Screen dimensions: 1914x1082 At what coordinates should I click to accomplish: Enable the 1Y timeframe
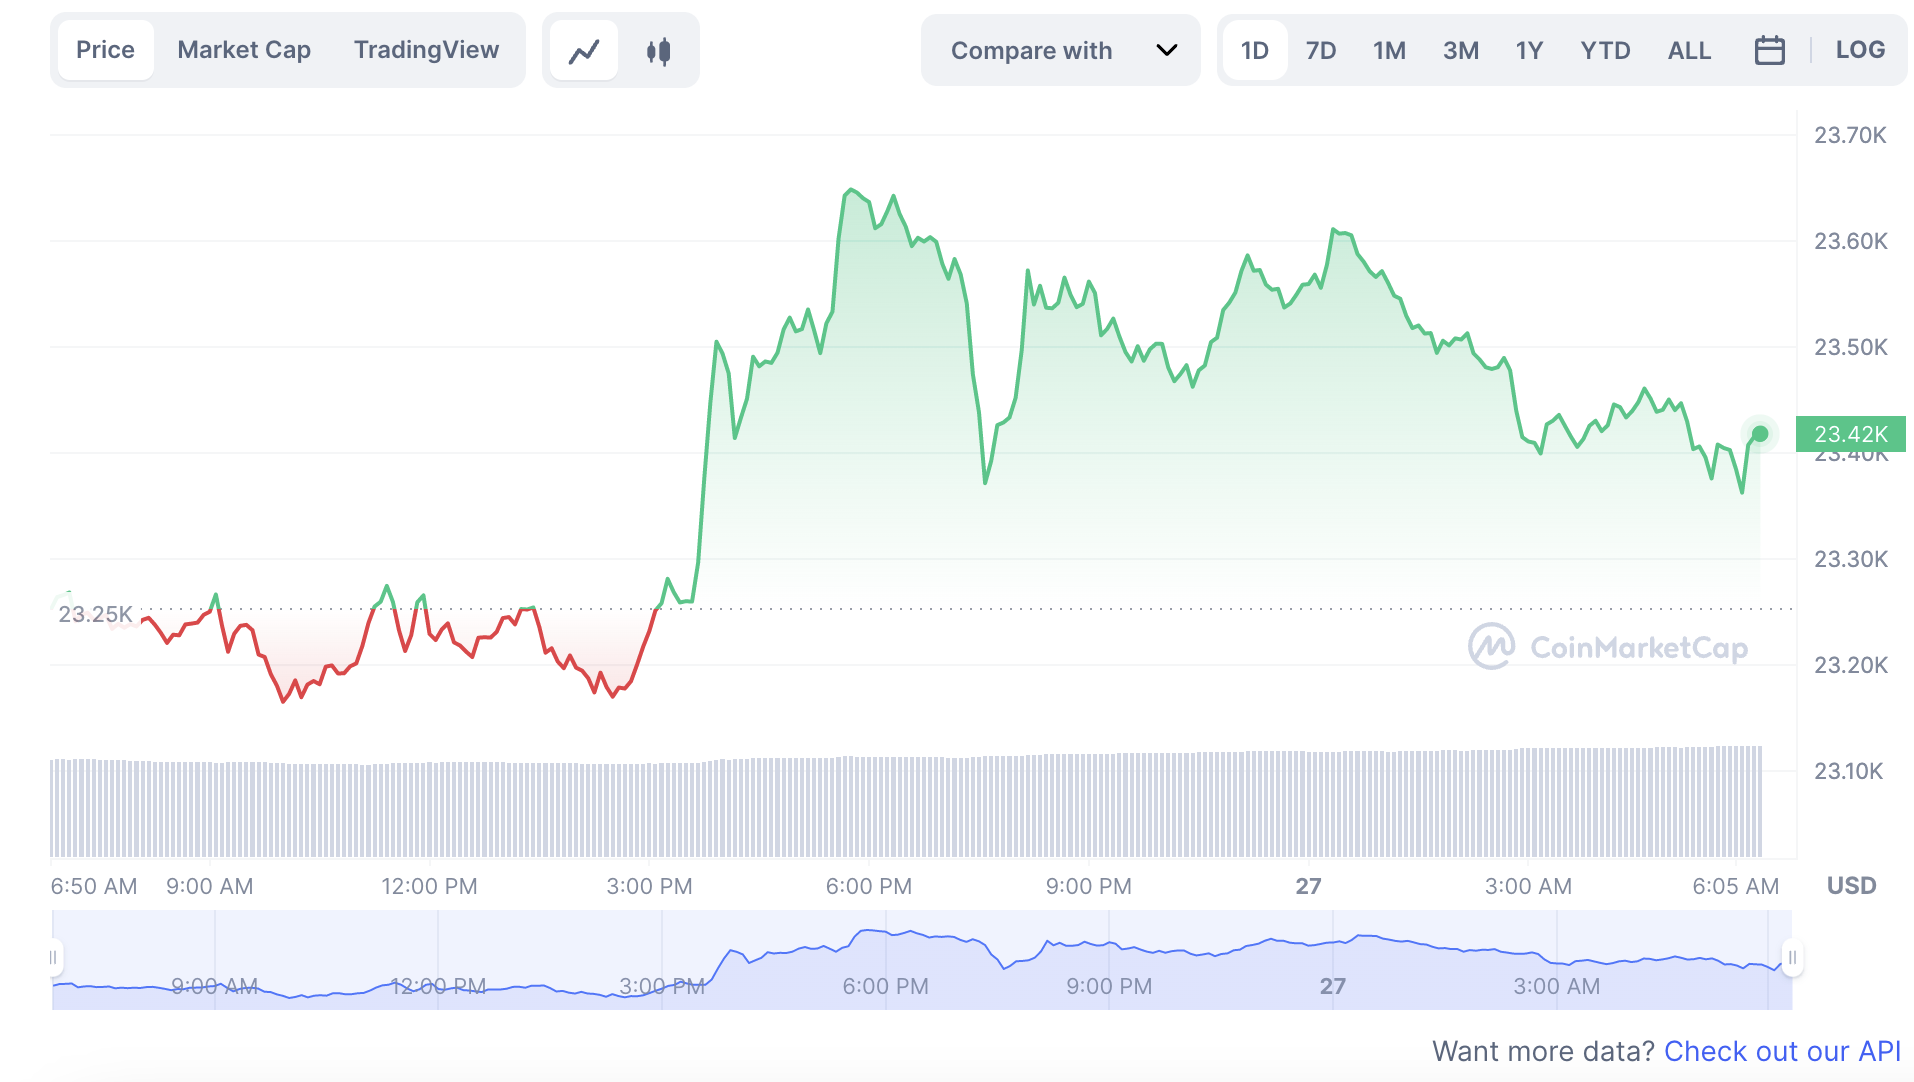[1528, 49]
